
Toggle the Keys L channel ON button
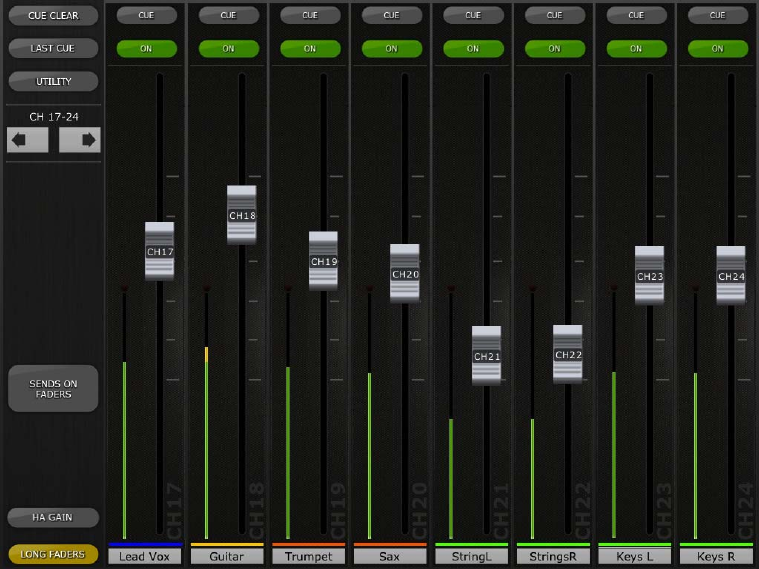[637, 49]
